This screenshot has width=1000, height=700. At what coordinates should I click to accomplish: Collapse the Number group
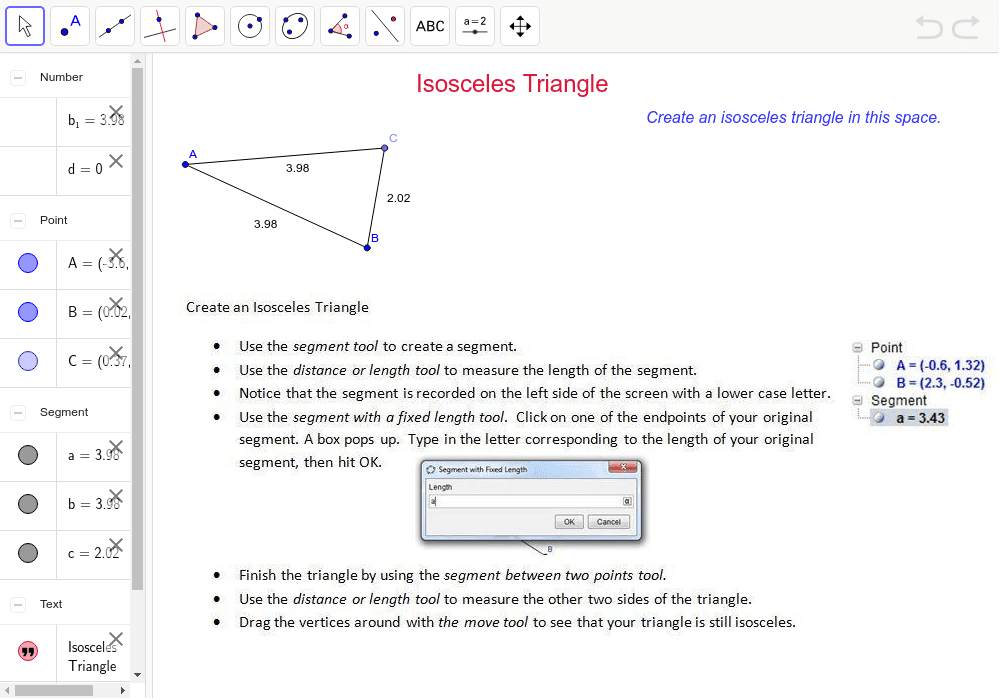pyautogui.click(x=18, y=78)
